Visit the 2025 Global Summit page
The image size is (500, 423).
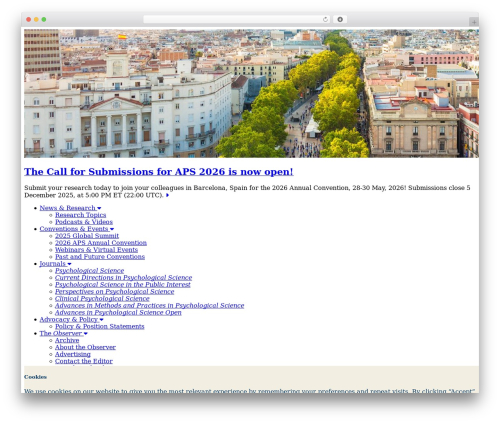87,236
